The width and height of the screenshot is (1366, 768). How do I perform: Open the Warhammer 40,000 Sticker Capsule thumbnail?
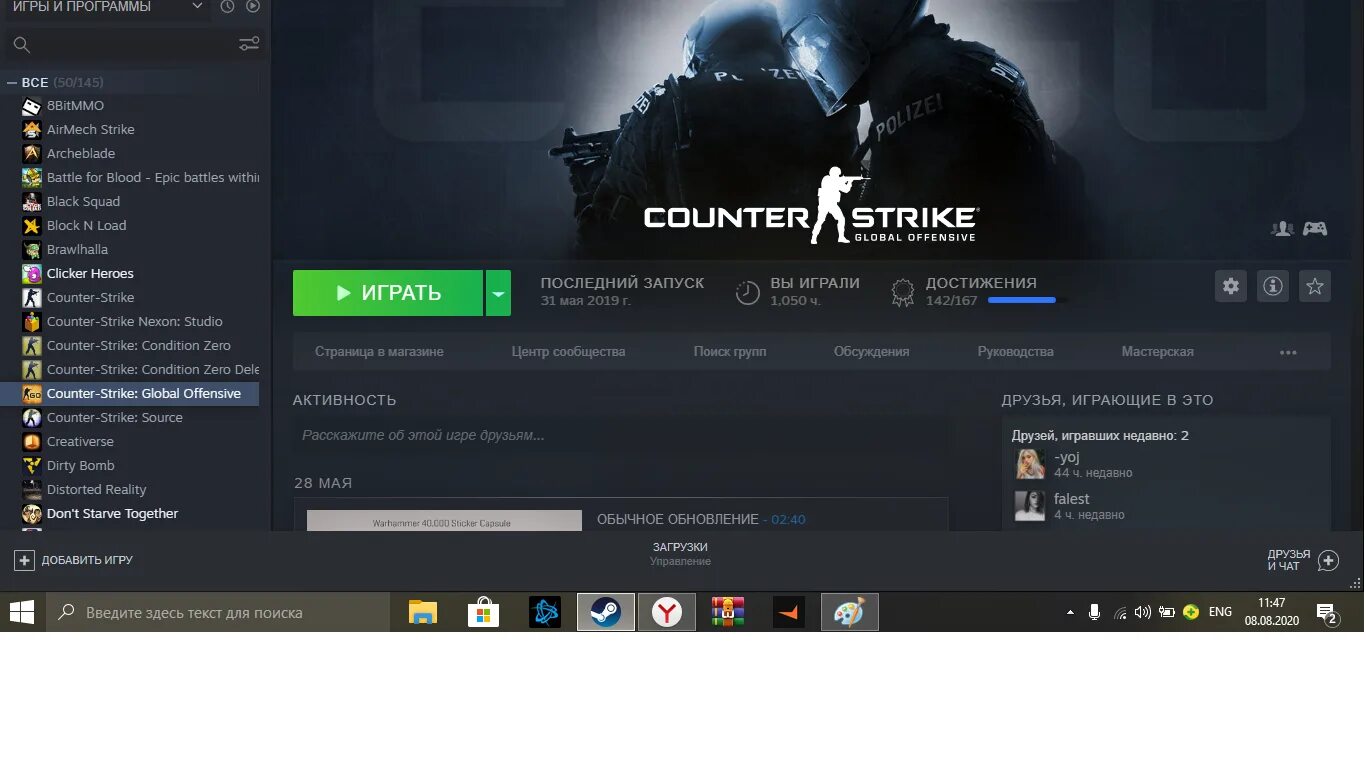pos(444,520)
